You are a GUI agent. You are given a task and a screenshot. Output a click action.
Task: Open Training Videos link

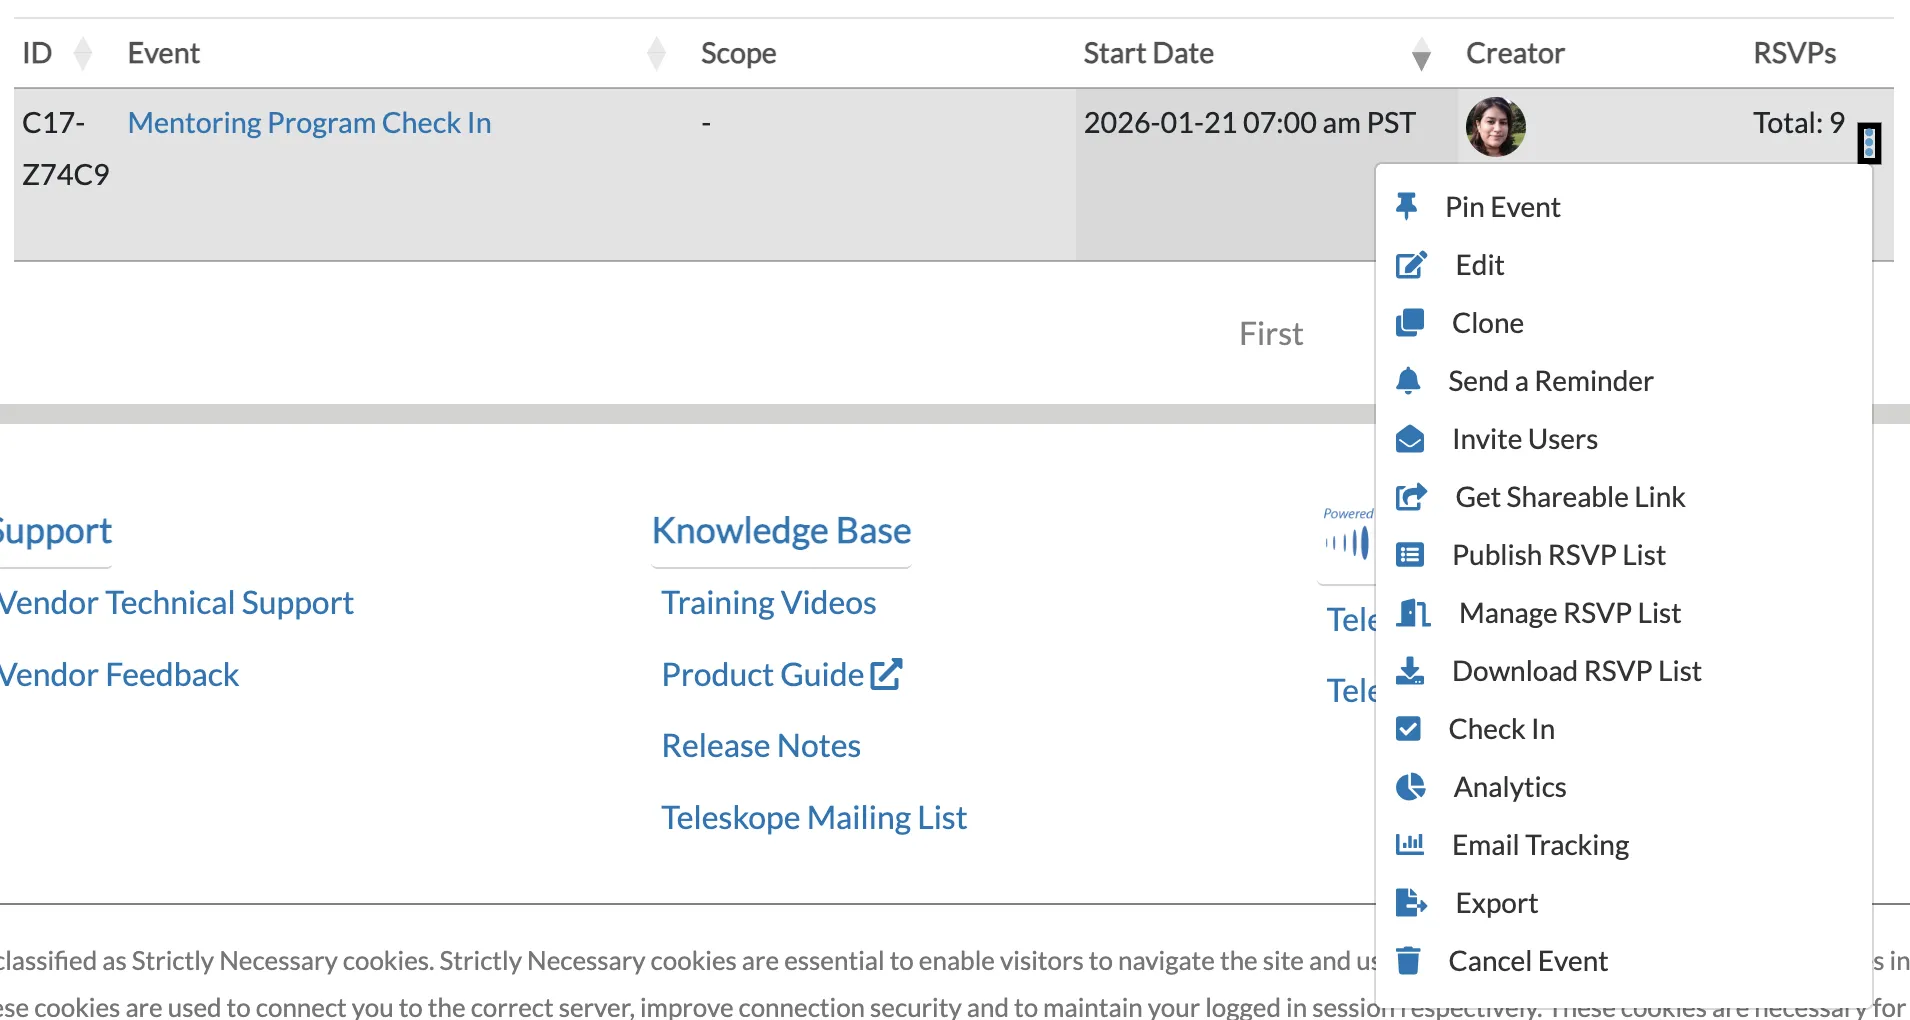click(x=768, y=602)
